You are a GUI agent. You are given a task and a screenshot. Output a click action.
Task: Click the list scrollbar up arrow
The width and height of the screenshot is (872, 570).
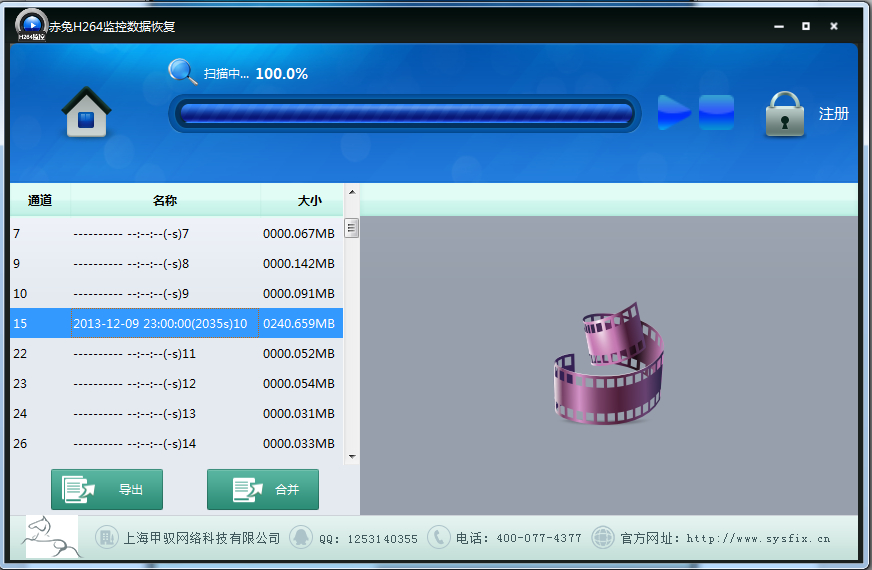(351, 192)
